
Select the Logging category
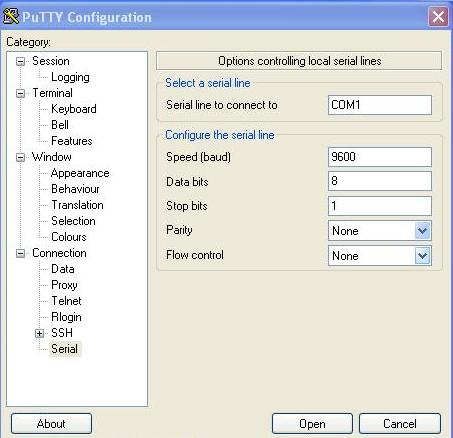tap(70, 77)
